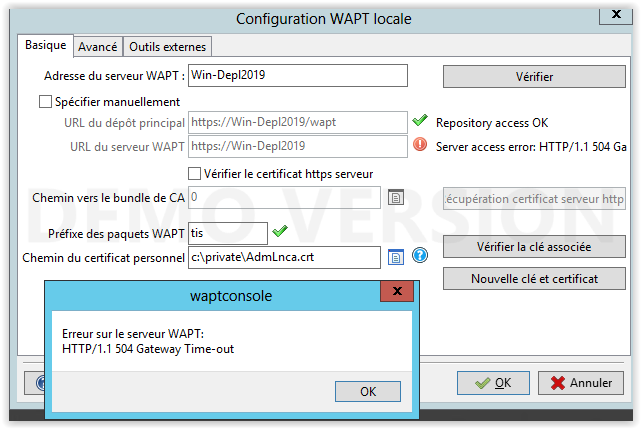Click the Erreur sur le serveur WAPT text
641x429 pixels.
[133, 334]
